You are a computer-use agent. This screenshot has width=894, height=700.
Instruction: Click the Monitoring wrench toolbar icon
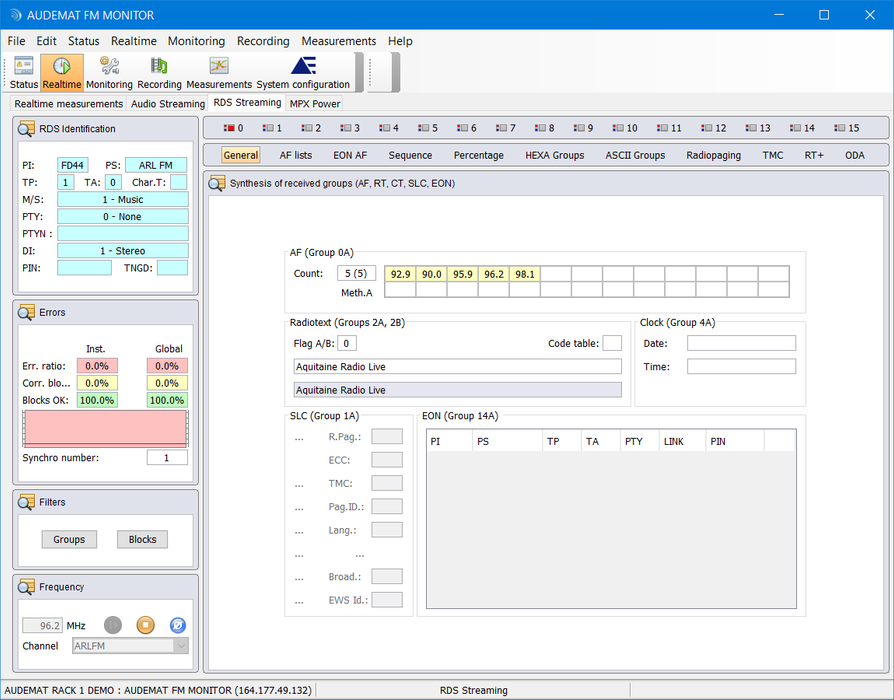coord(109,72)
